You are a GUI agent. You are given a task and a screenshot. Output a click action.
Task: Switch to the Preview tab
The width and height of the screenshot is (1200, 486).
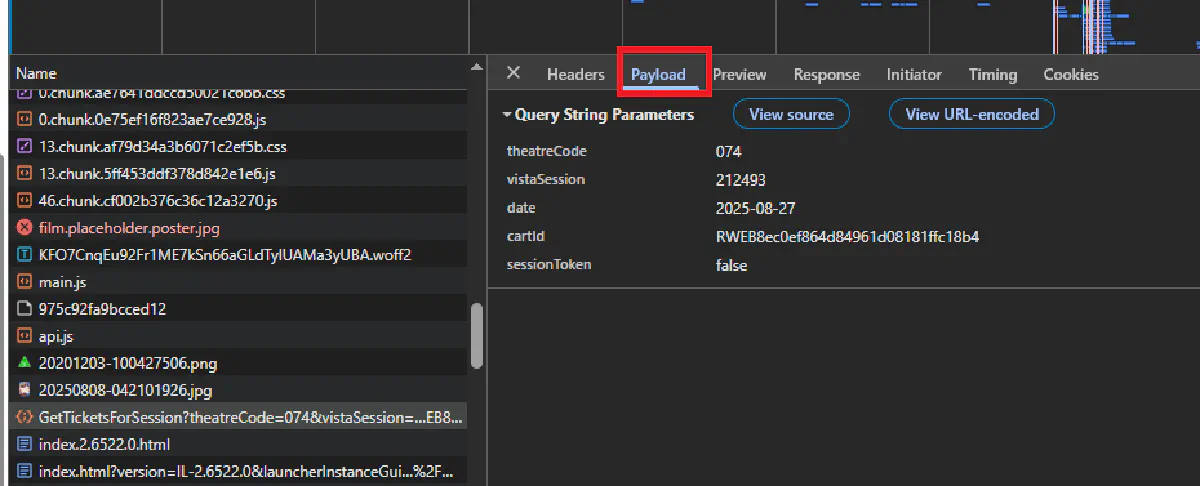tap(739, 75)
